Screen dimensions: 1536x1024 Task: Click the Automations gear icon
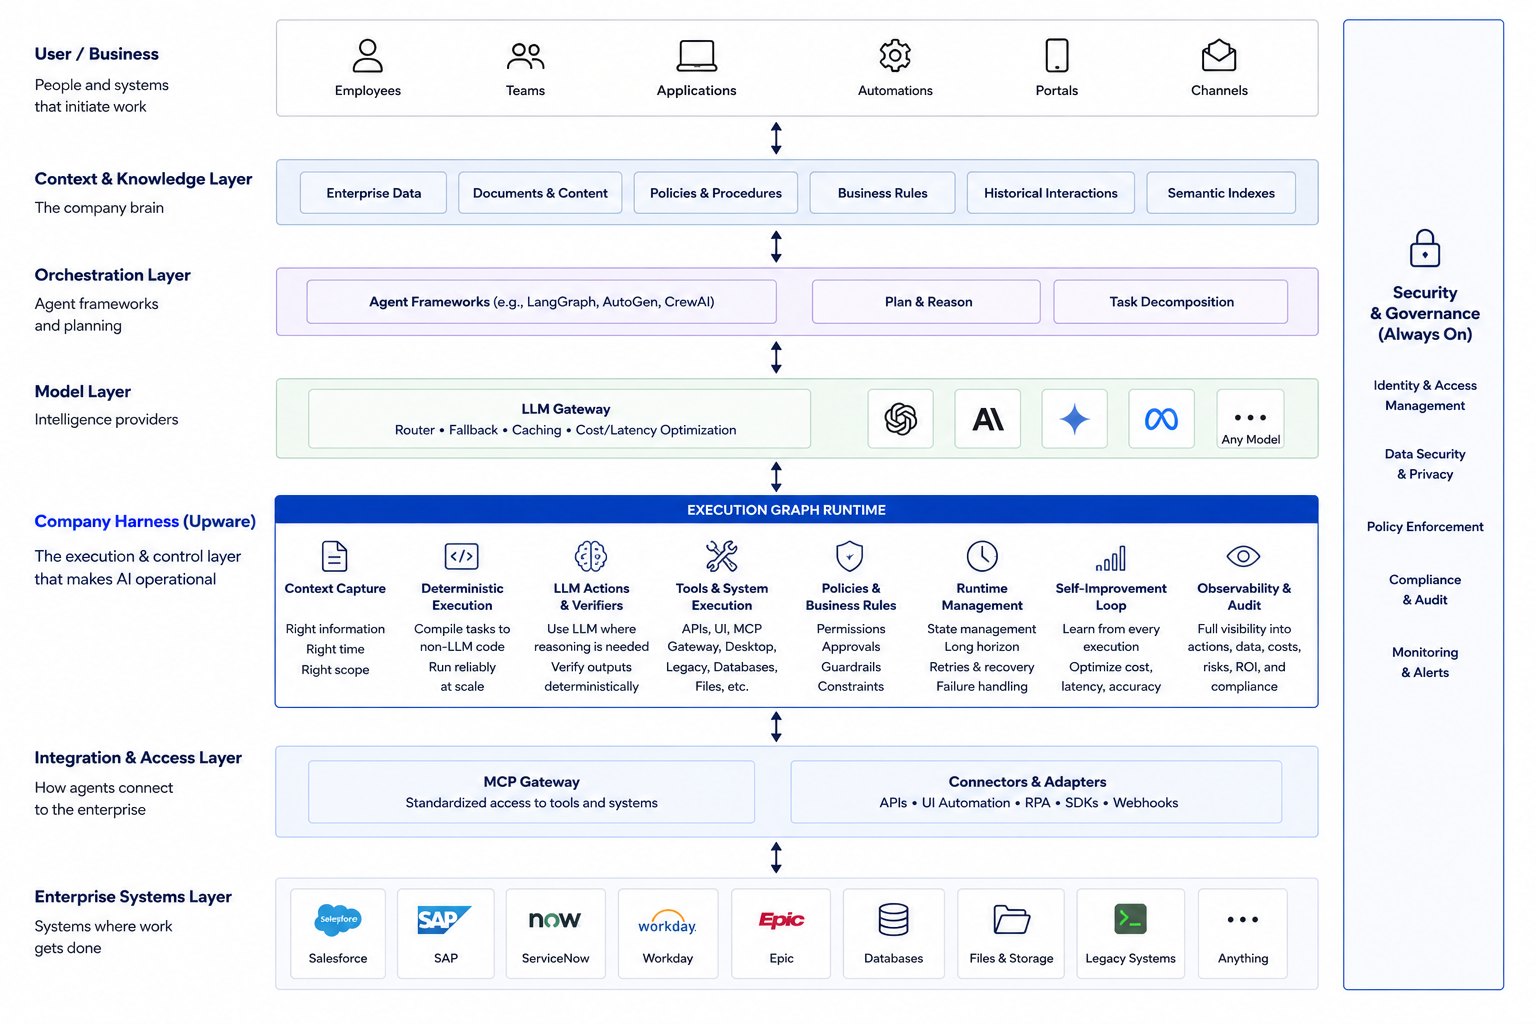[895, 56]
